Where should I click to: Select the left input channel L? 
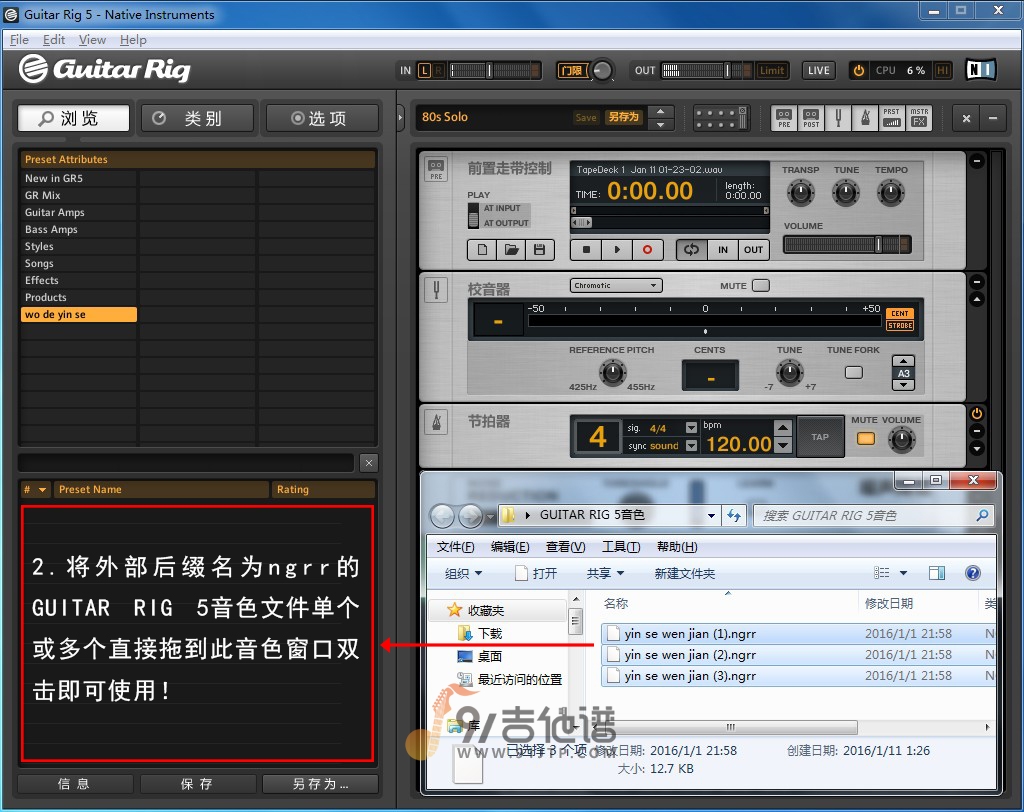pos(424,70)
